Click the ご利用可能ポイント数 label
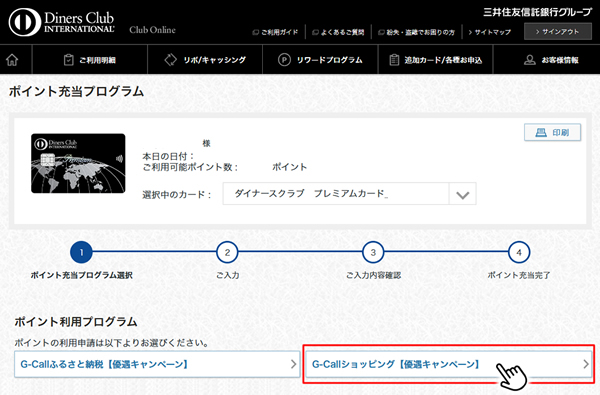Image resolution: width=600 pixels, height=395 pixels. tap(190, 167)
